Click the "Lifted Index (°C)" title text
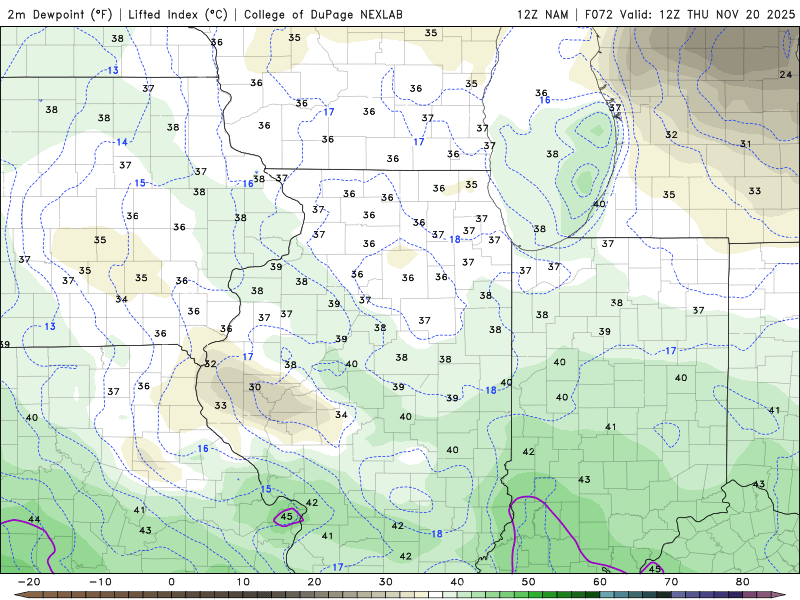 point(178,14)
